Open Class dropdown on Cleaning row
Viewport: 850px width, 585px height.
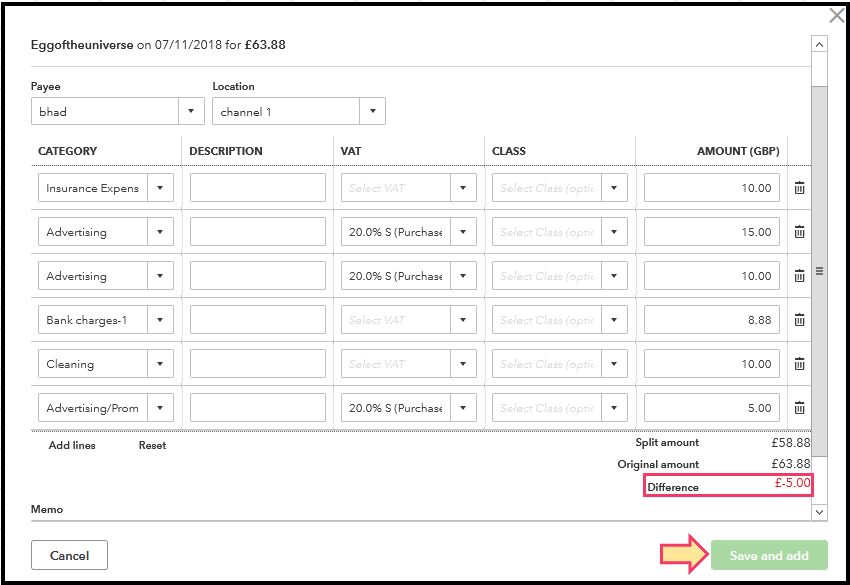614,364
